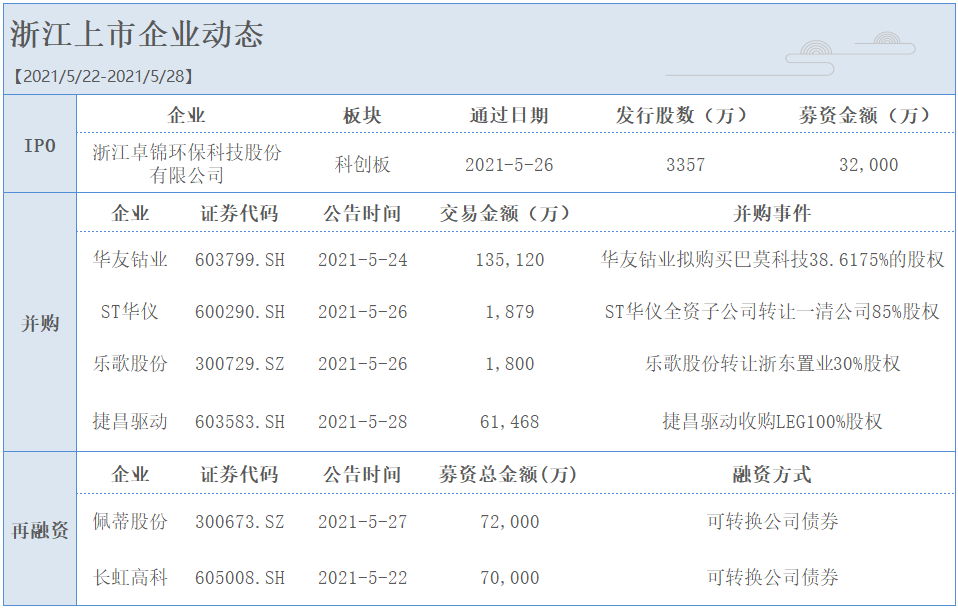Click the 通过日期 column header

[508, 115]
